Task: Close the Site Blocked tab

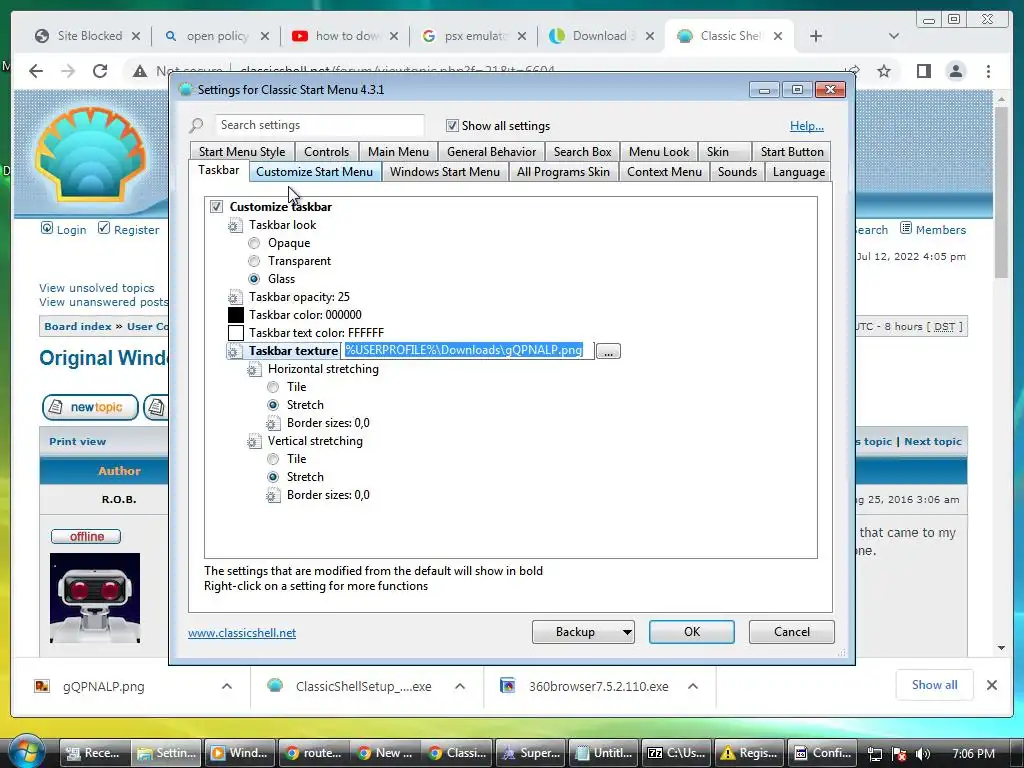Action: (x=136, y=36)
